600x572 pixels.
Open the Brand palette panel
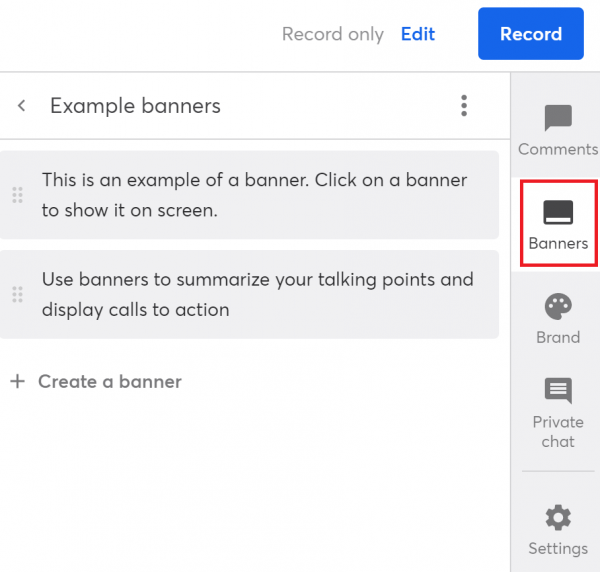[558, 319]
